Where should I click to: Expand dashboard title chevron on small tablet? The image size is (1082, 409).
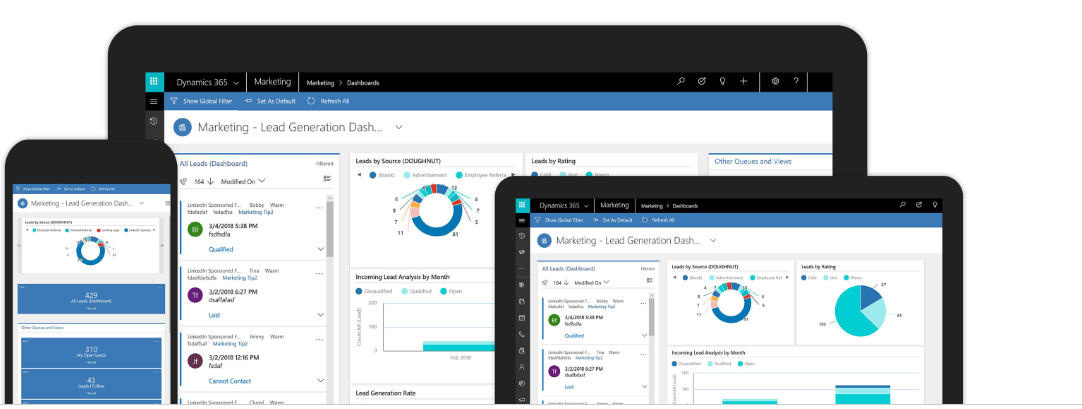(x=713, y=241)
